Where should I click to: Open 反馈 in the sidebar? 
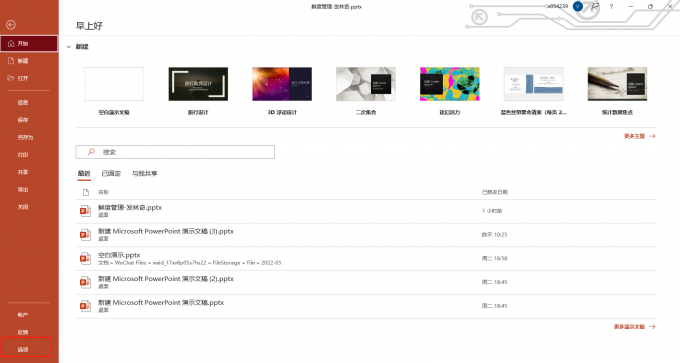(23, 332)
